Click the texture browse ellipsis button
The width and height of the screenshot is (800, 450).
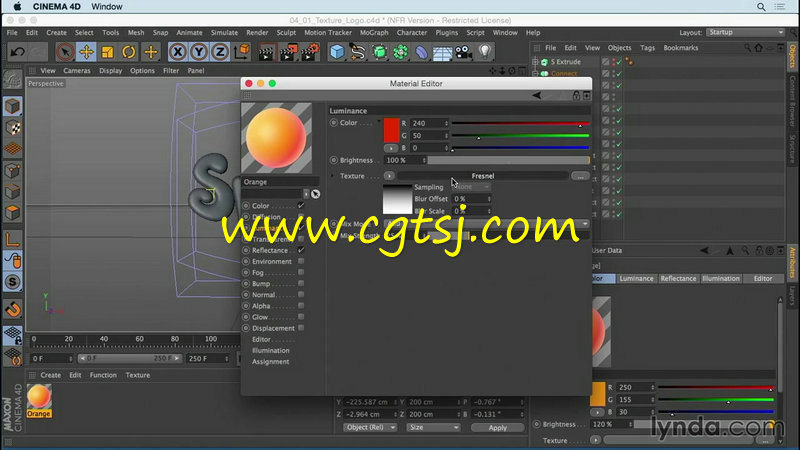point(580,176)
